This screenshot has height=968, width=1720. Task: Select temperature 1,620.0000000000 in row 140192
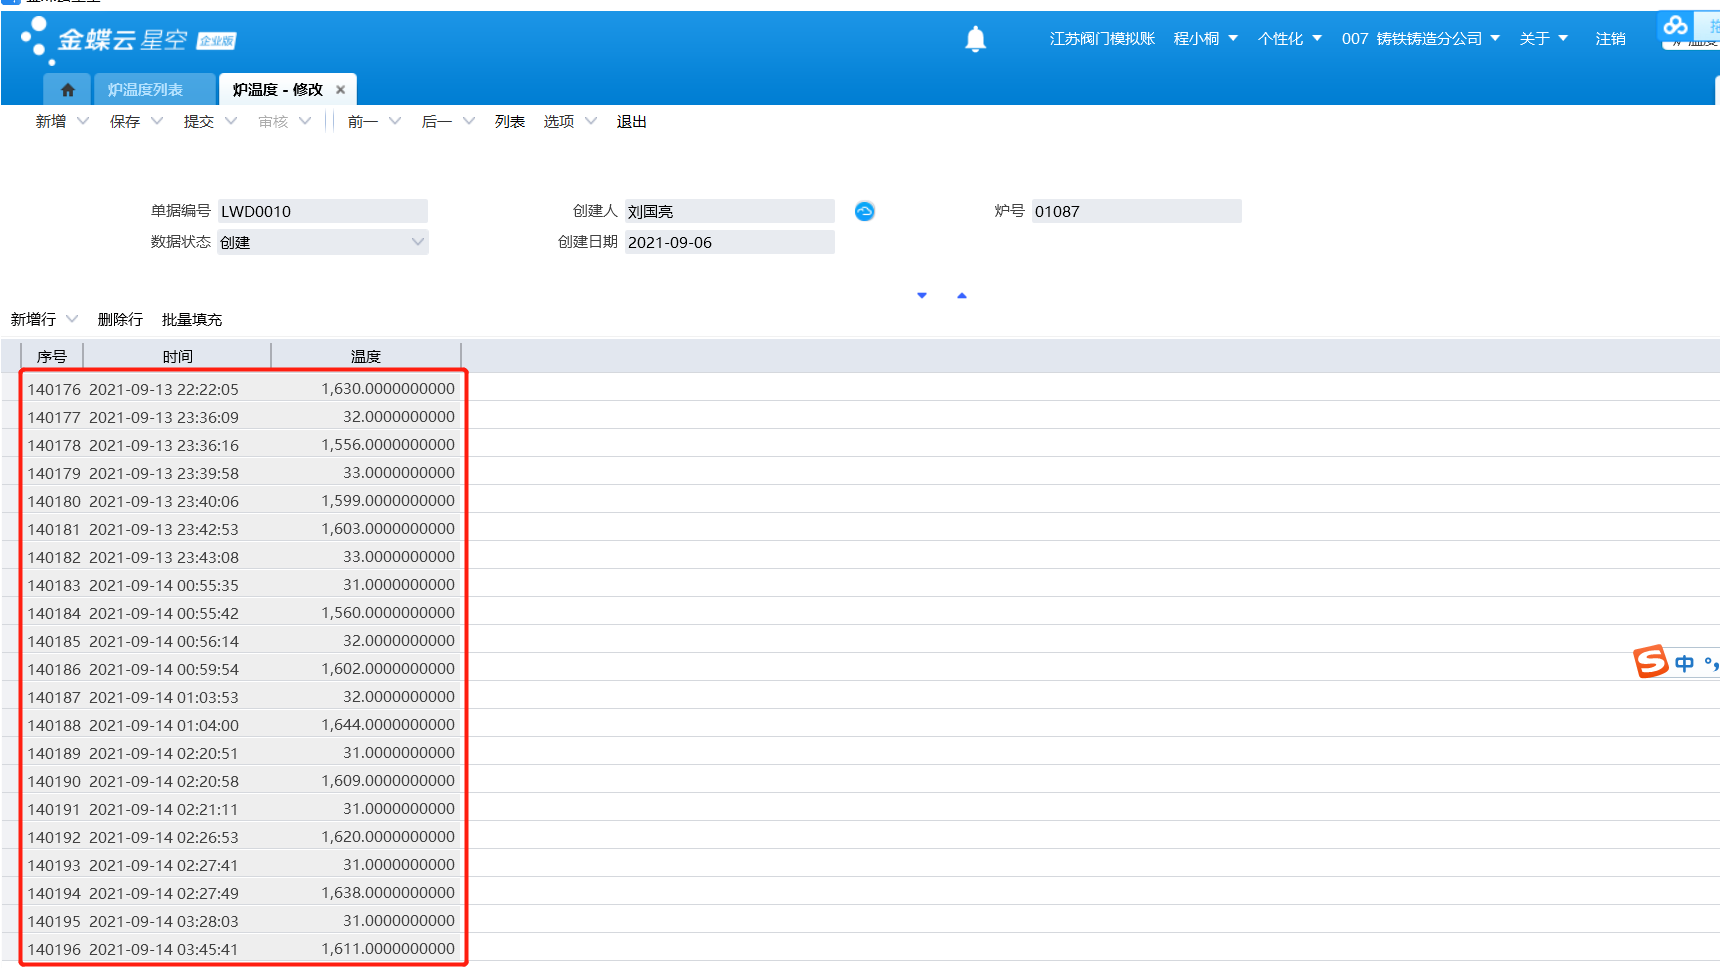388,837
